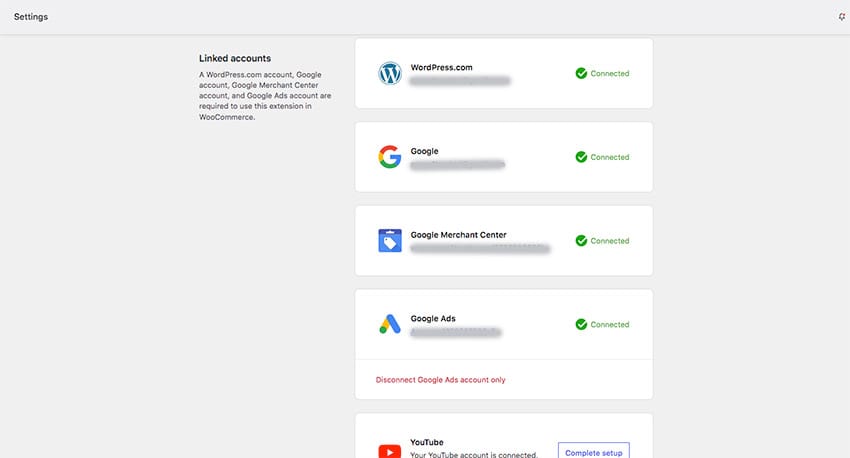Click blurred Merchant Center account detail
This screenshot has height=458, width=850.
(480, 248)
